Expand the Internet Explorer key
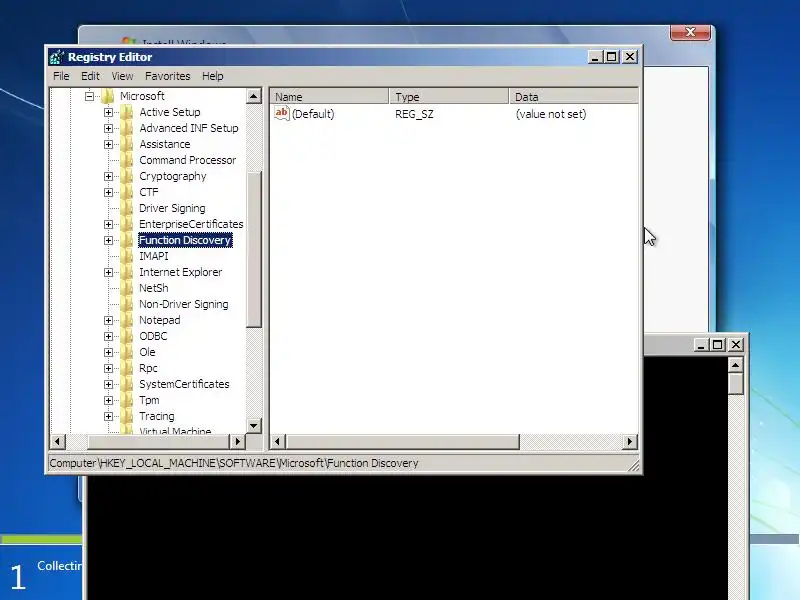The image size is (800, 600). tap(108, 272)
